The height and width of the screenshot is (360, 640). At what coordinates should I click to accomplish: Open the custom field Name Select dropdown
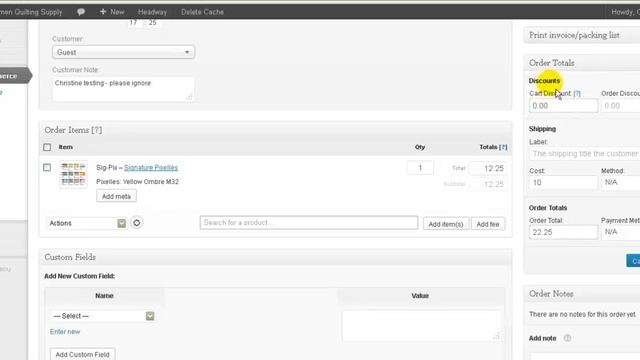click(103, 316)
